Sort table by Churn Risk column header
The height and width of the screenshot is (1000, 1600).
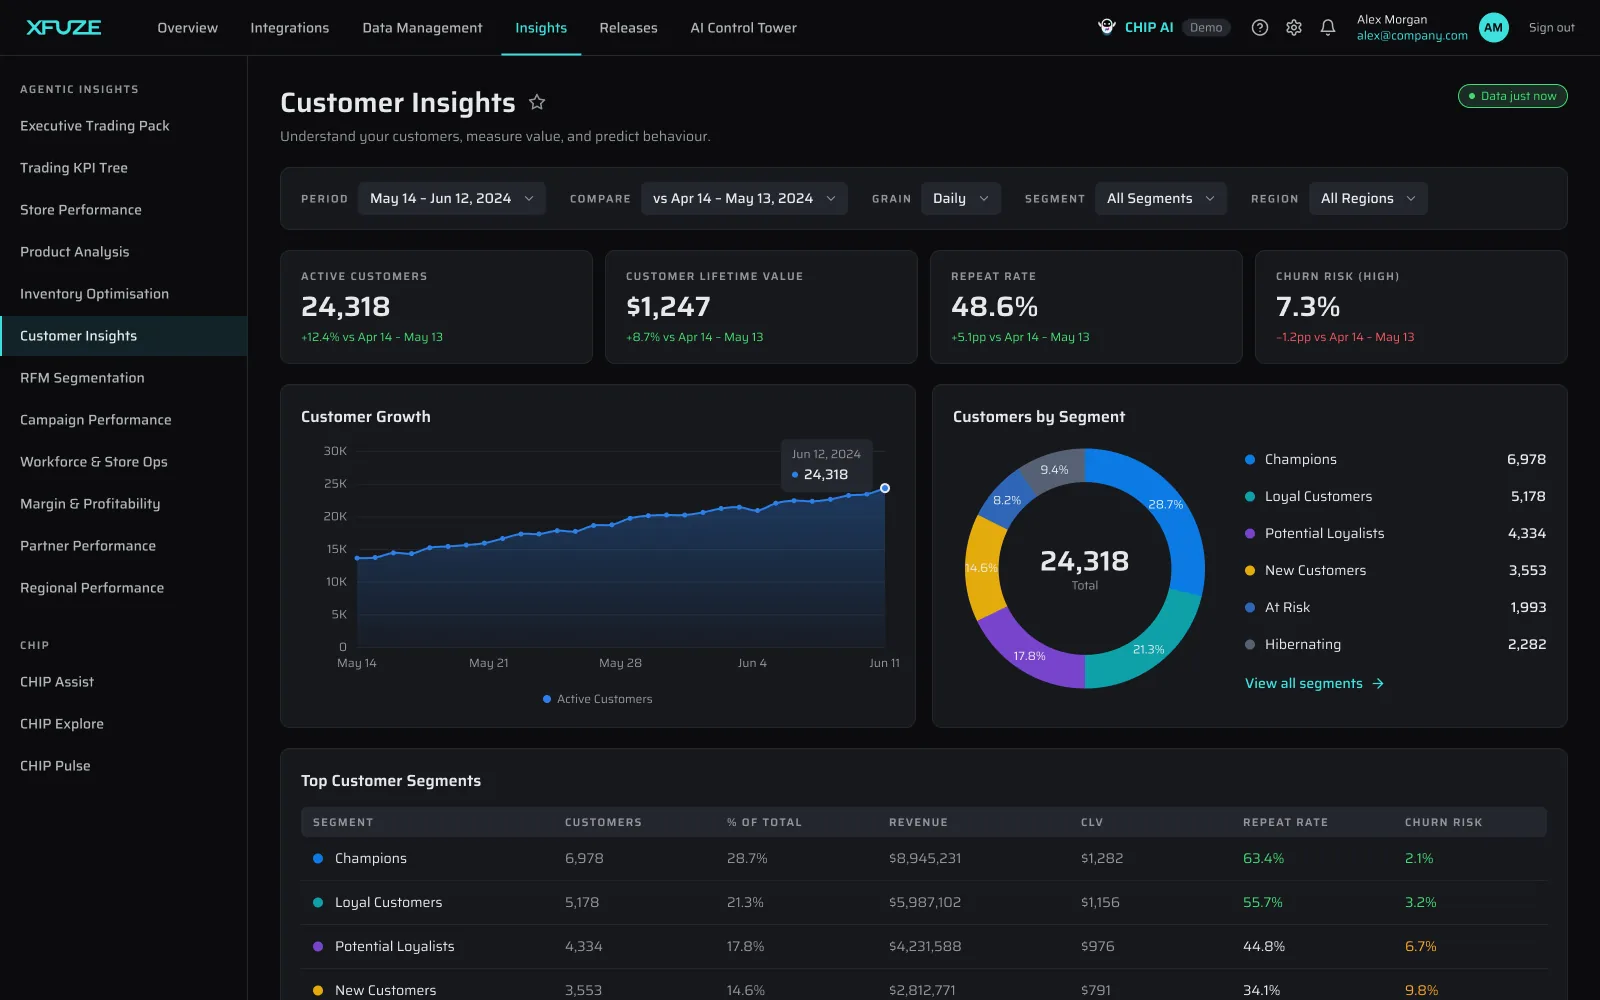(x=1443, y=822)
